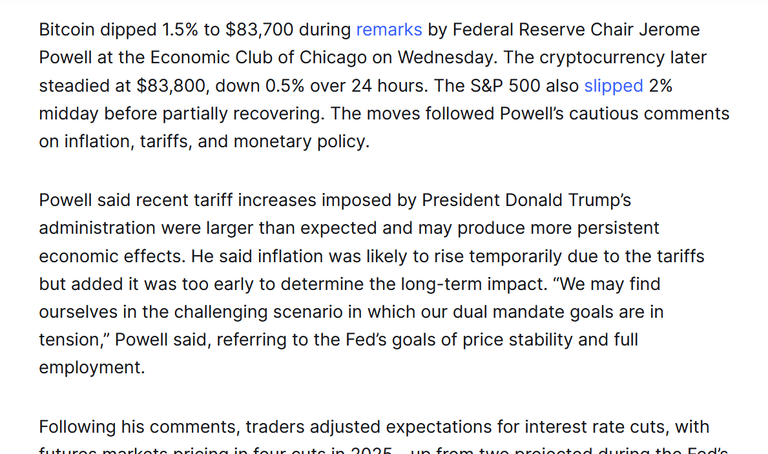
Task: Click the name 'Jerome' in the first line
Action: coord(670,30)
